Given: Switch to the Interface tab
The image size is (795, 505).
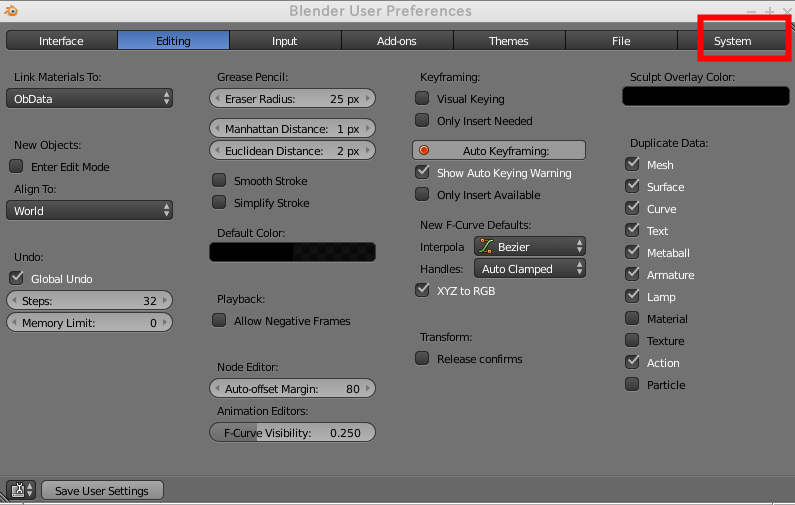Looking at the screenshot, I should tap(61, 41).
